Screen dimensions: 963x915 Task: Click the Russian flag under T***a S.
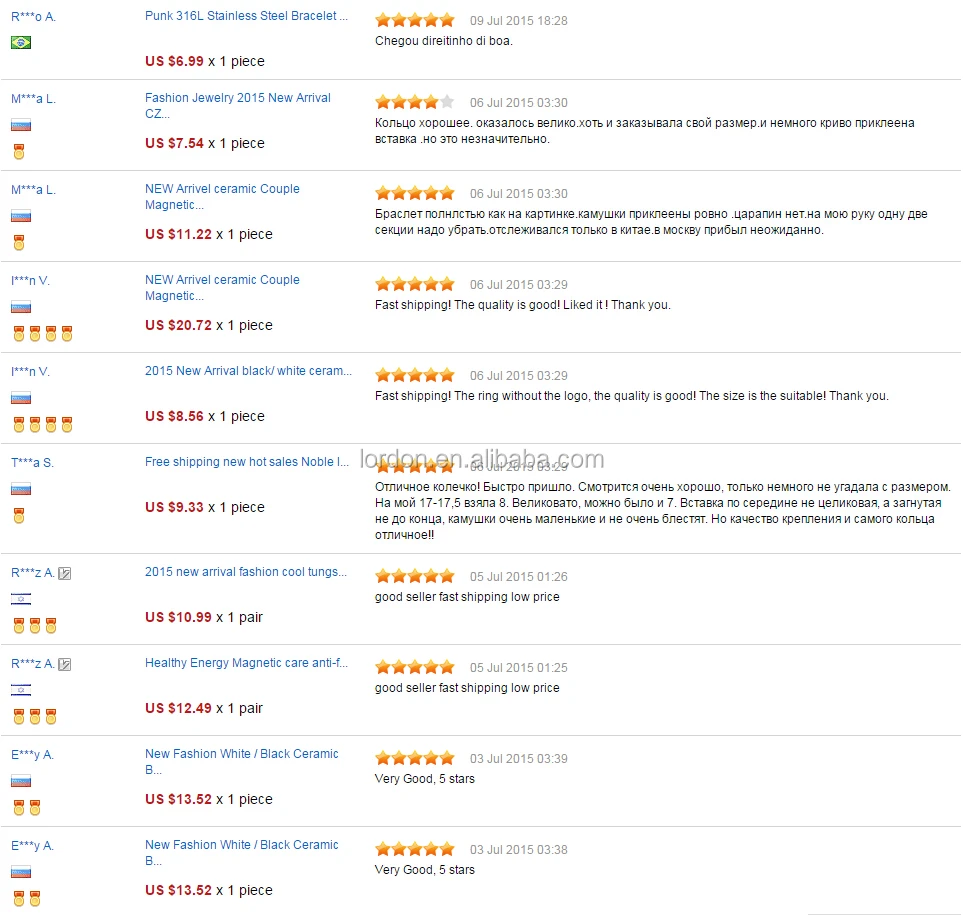[x=21, y=489]
